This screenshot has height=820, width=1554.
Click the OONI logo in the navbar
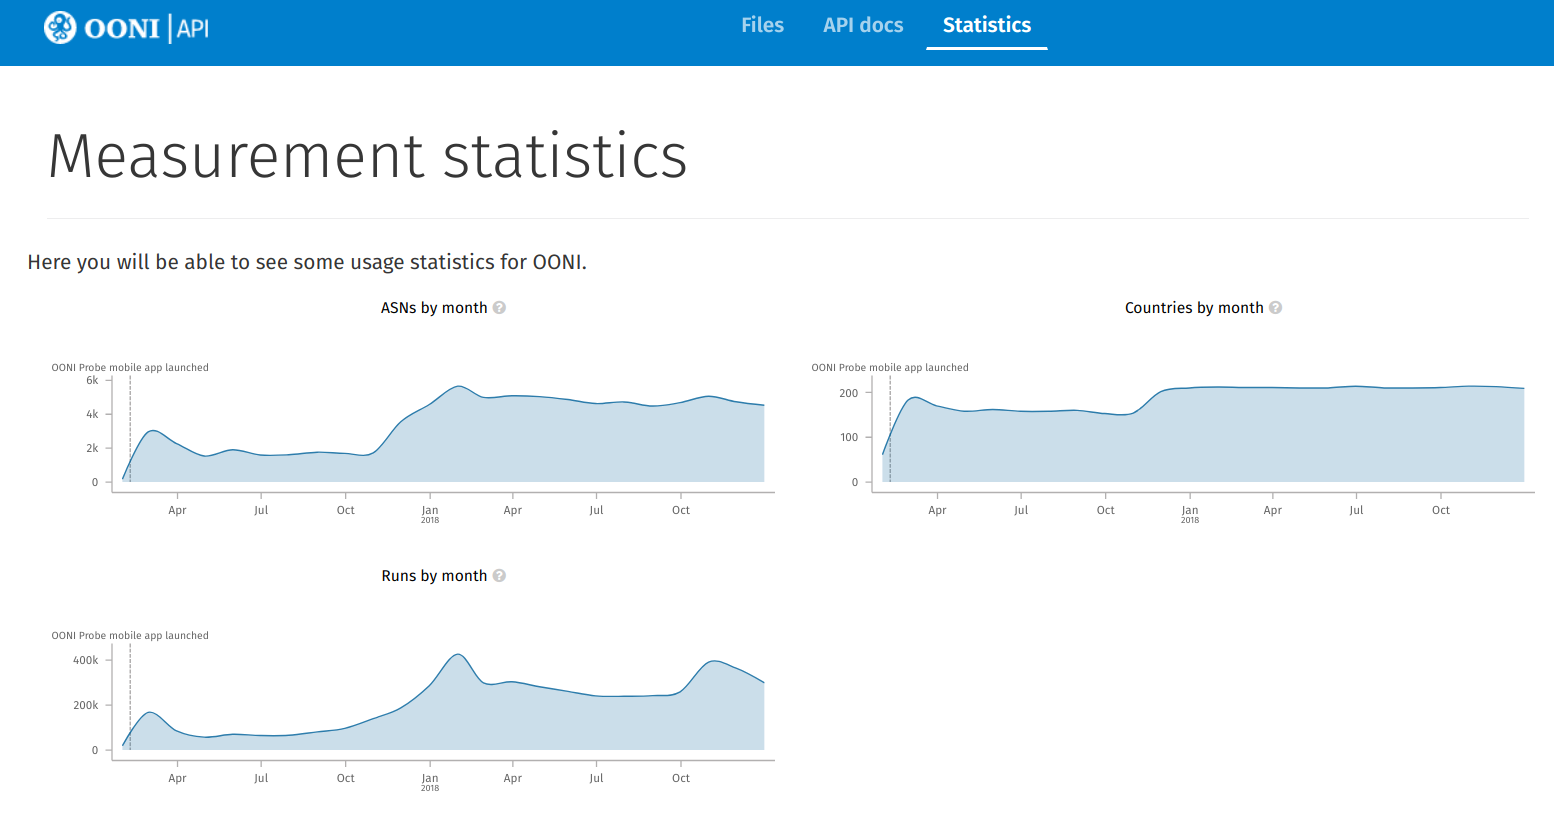[125, 26]
